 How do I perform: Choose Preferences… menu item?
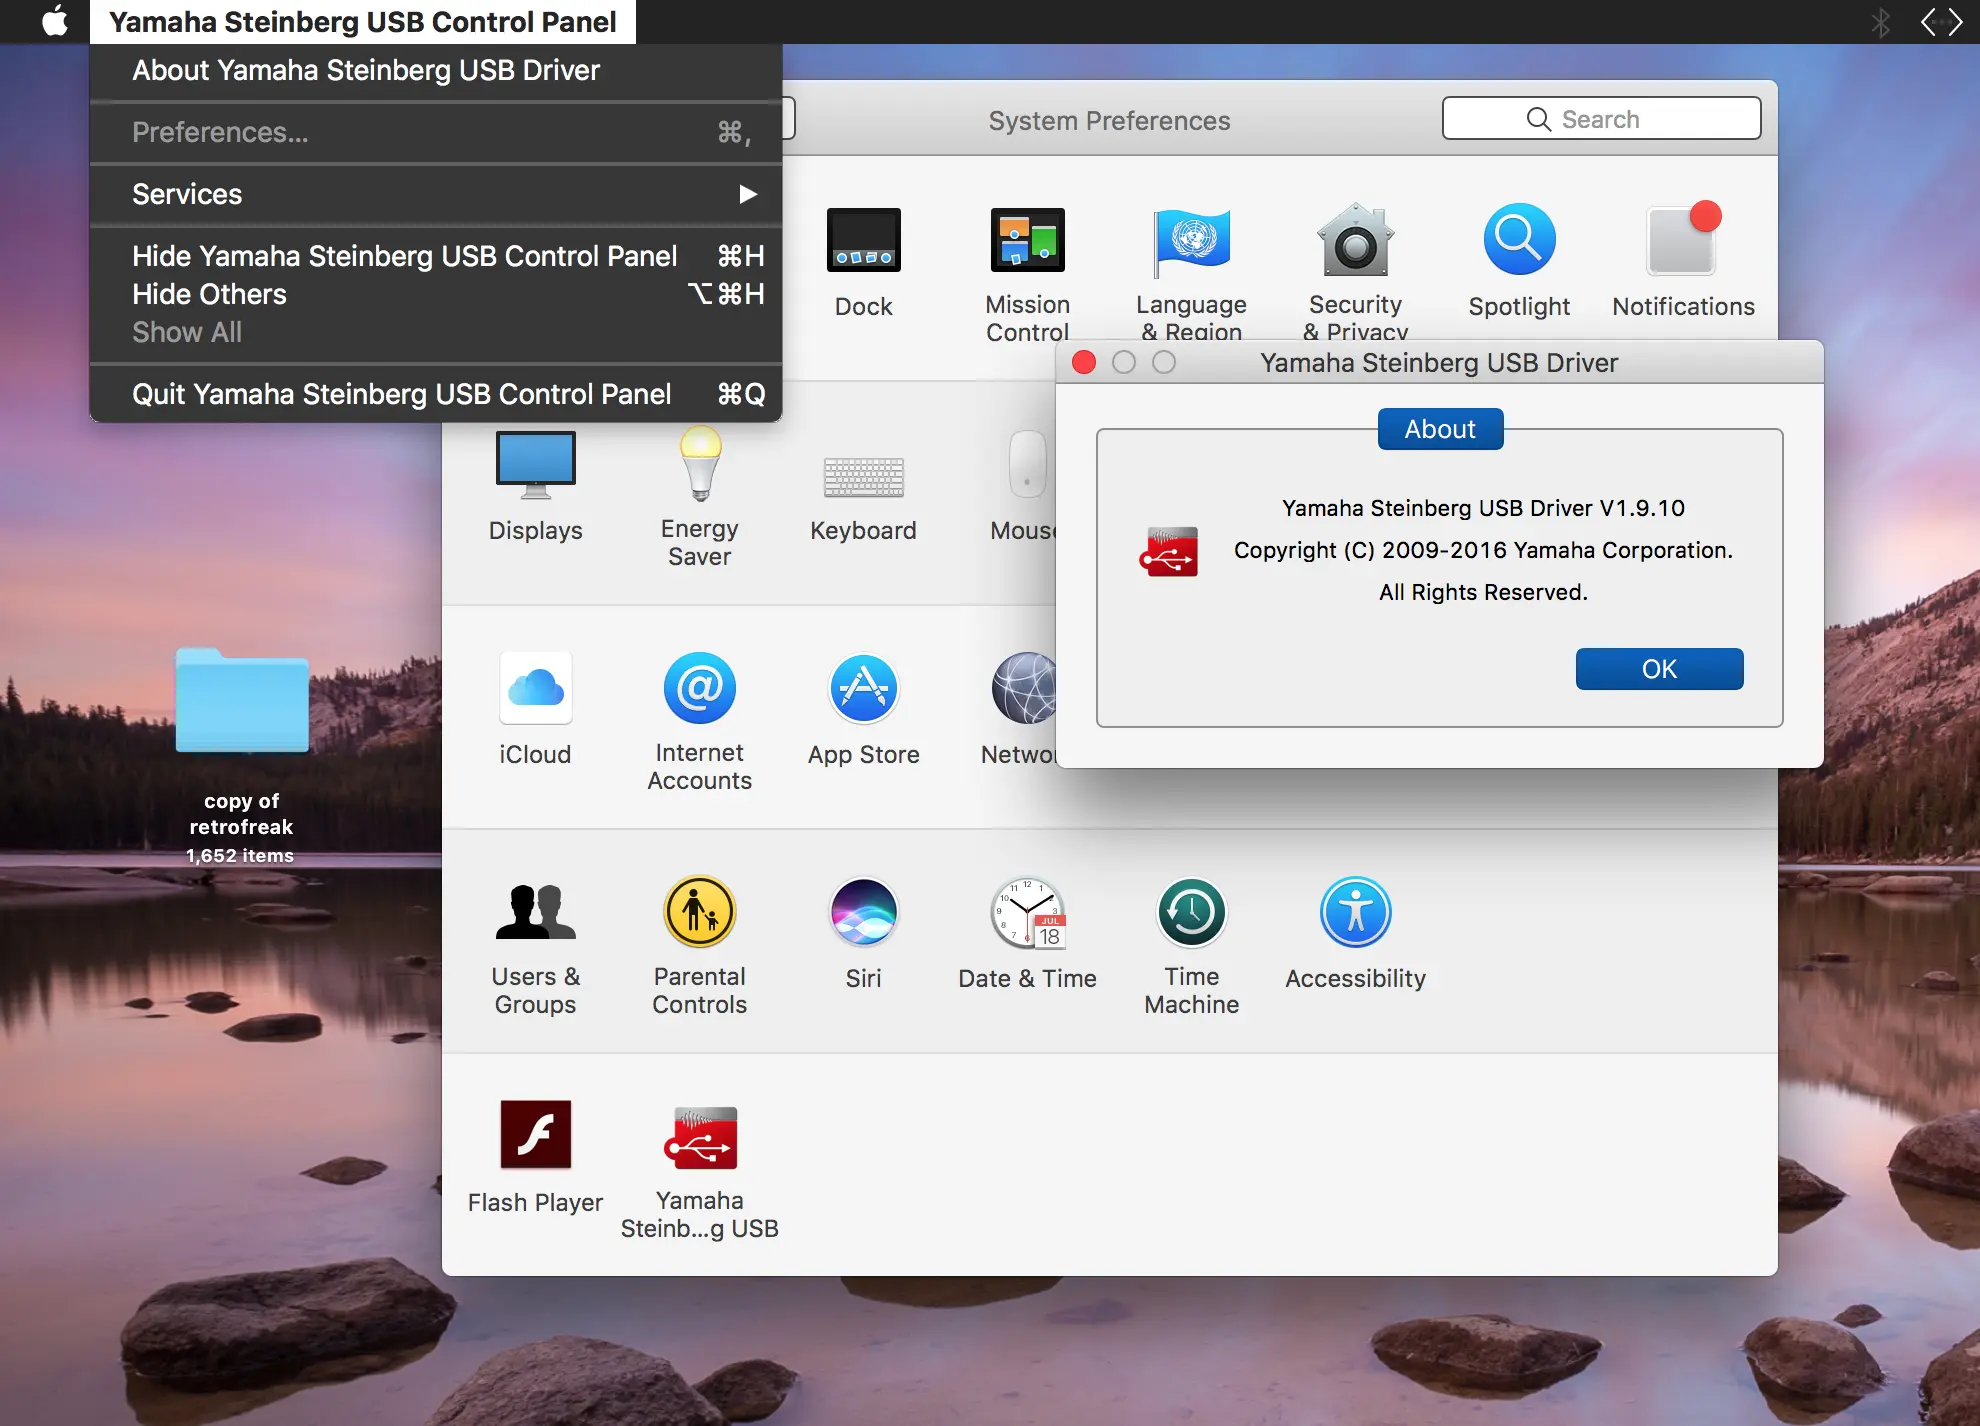coord(436,132)
